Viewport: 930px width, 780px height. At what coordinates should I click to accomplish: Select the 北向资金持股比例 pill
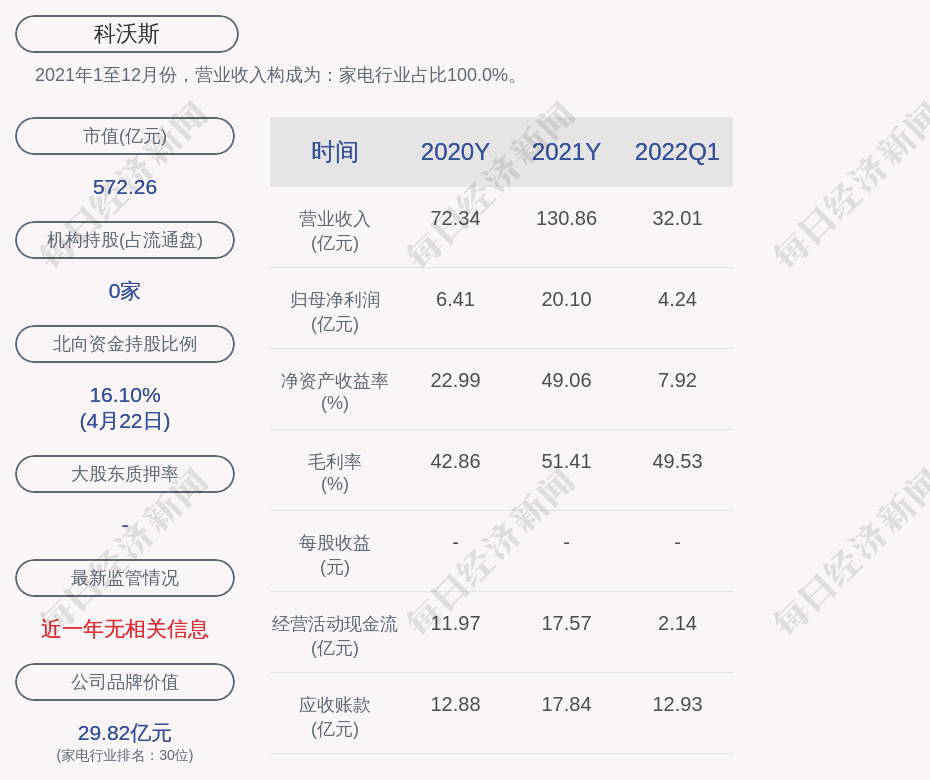(125, 344)
